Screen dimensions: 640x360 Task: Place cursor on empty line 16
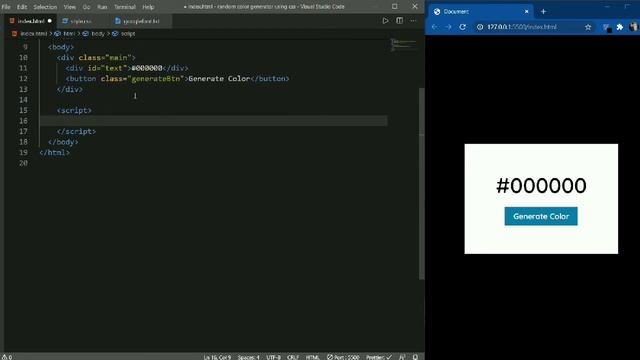point(213,121)
